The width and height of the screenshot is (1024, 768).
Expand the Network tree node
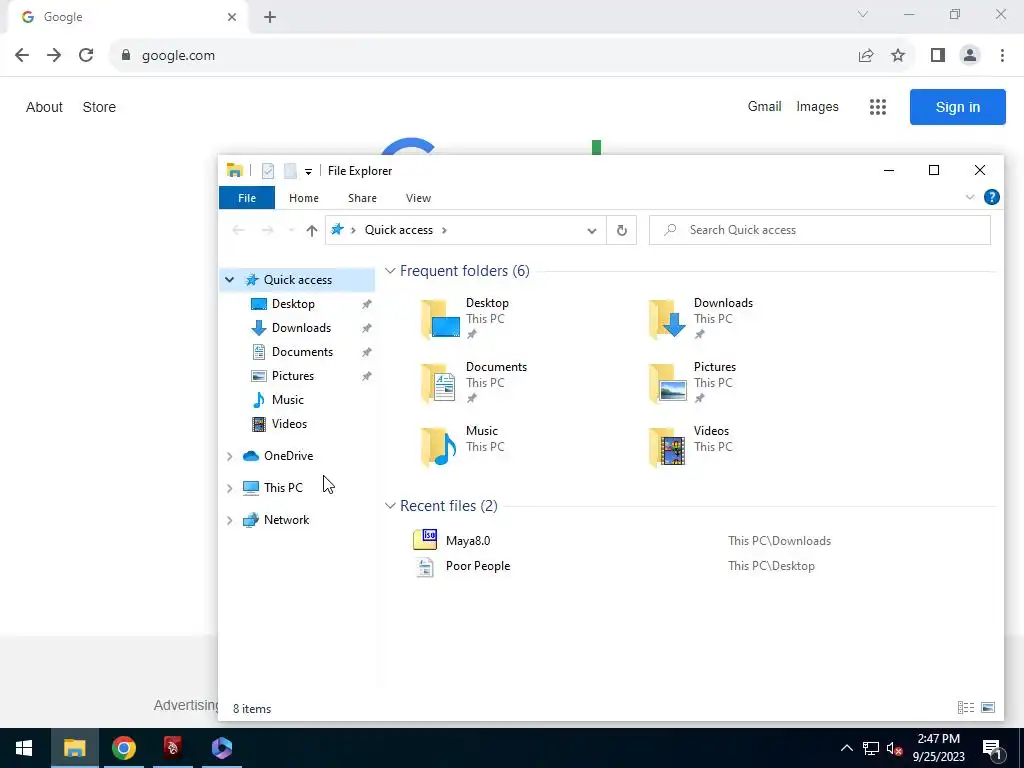229,520
